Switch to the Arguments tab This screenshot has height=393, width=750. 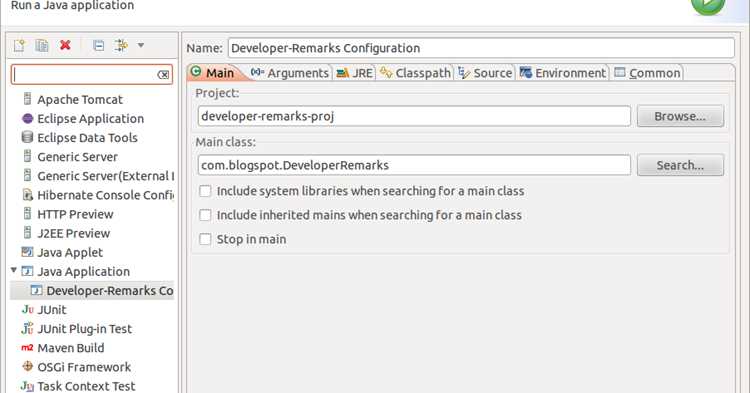pos(290,73)
